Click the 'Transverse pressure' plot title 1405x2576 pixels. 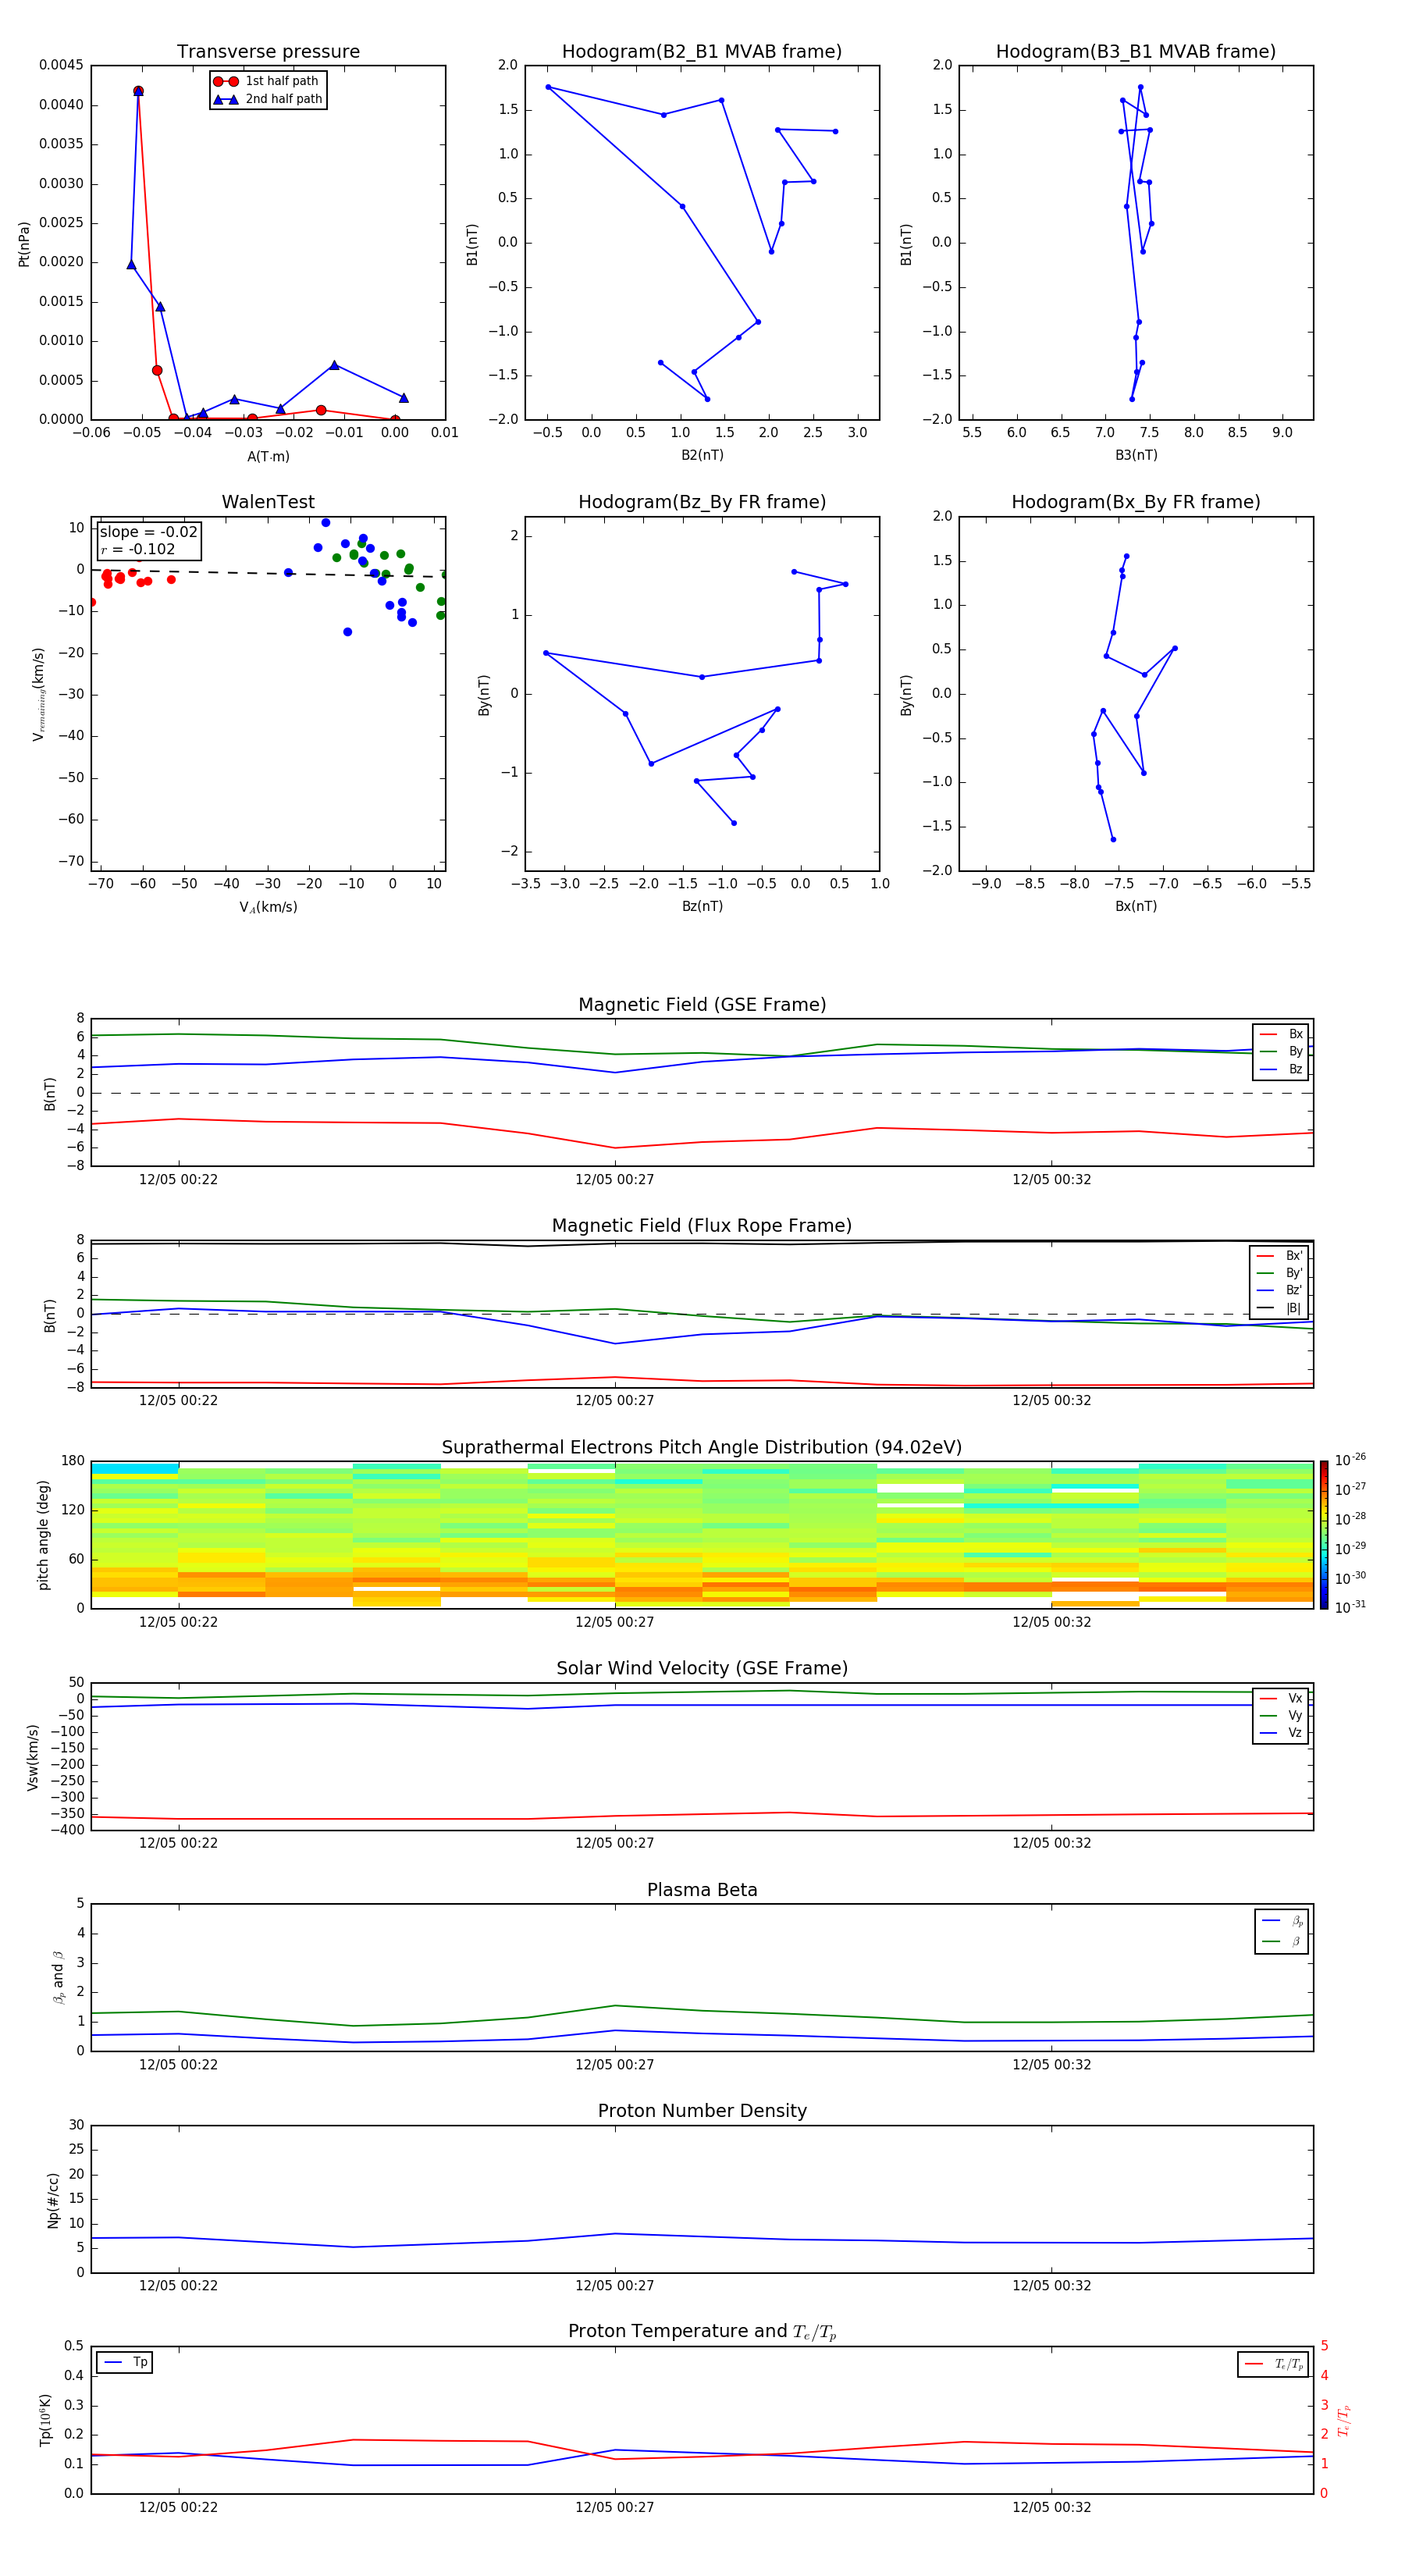point(268,52)
